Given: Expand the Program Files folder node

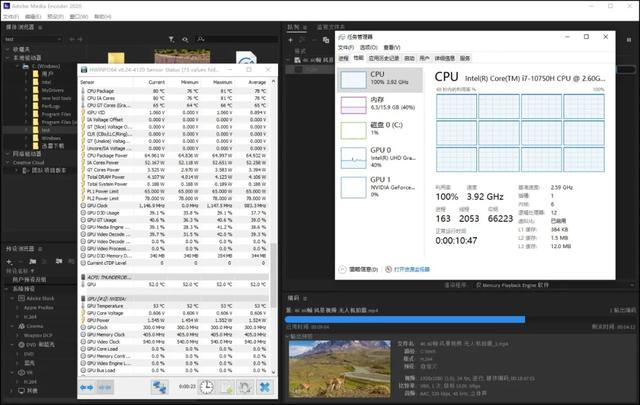Looking at the screenshot, I should coord(27,113).
